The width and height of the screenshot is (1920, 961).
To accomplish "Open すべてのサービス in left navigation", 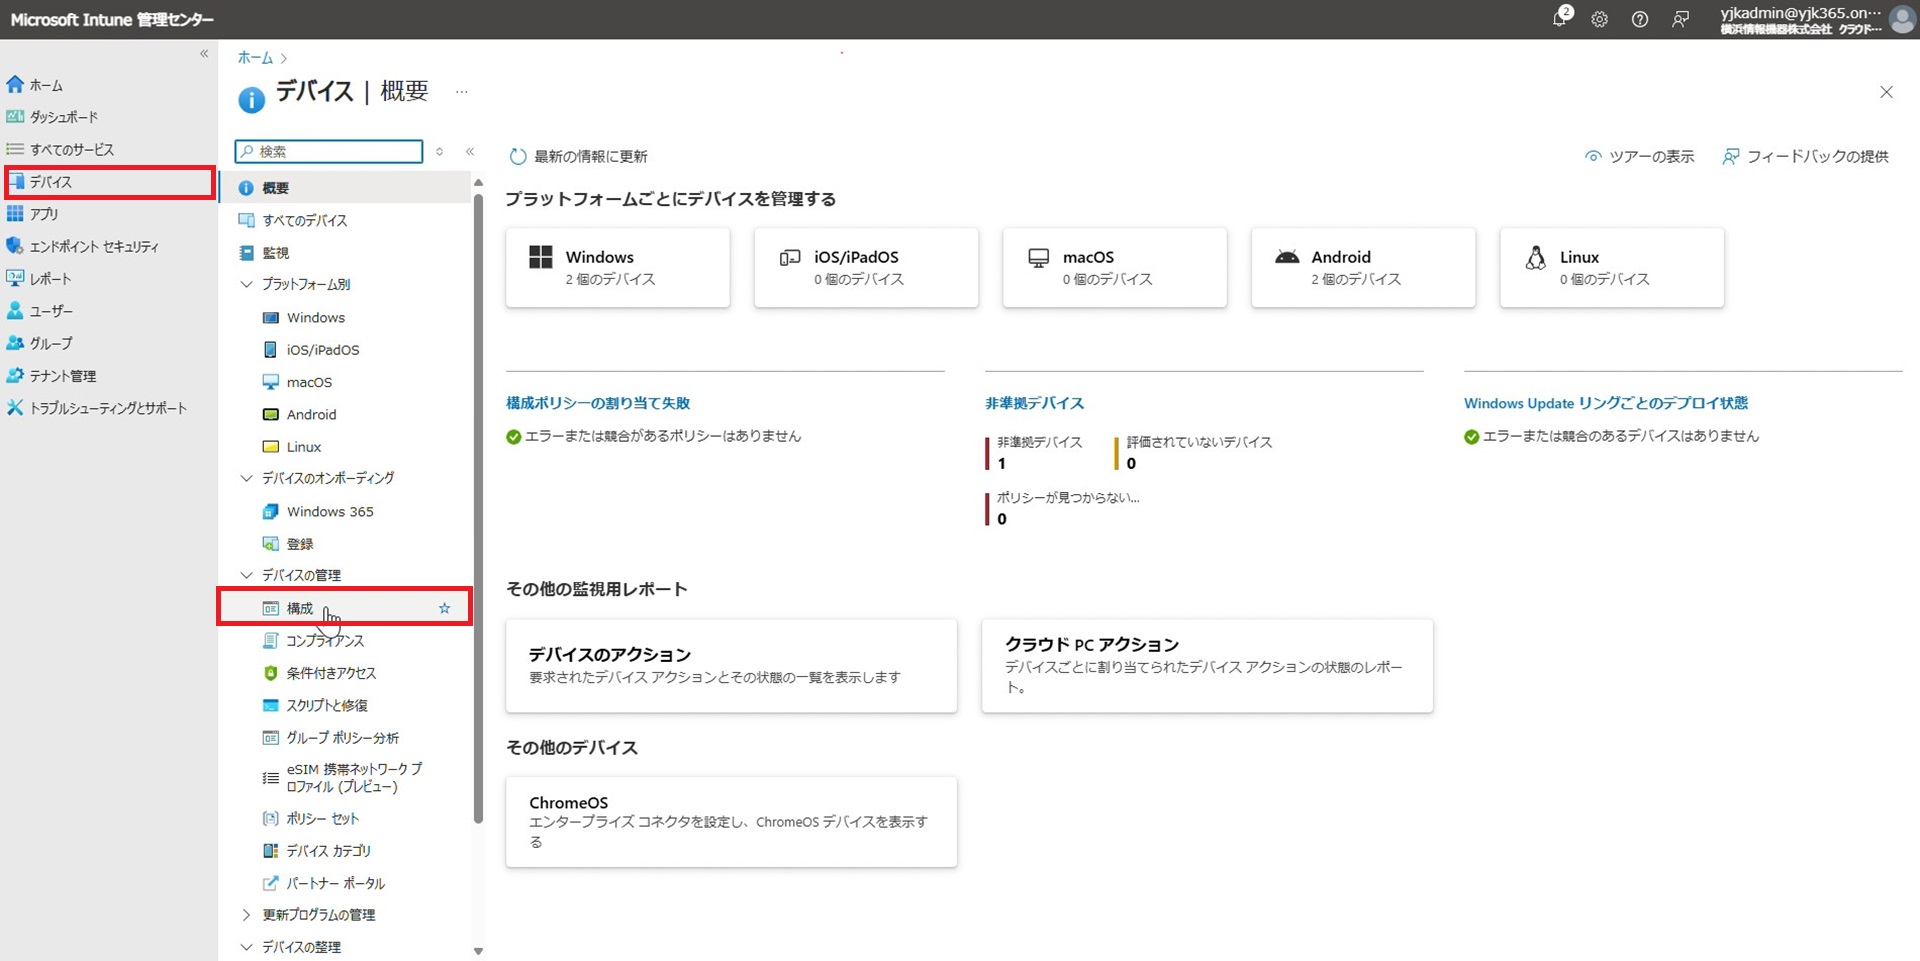I will [71, 149].
